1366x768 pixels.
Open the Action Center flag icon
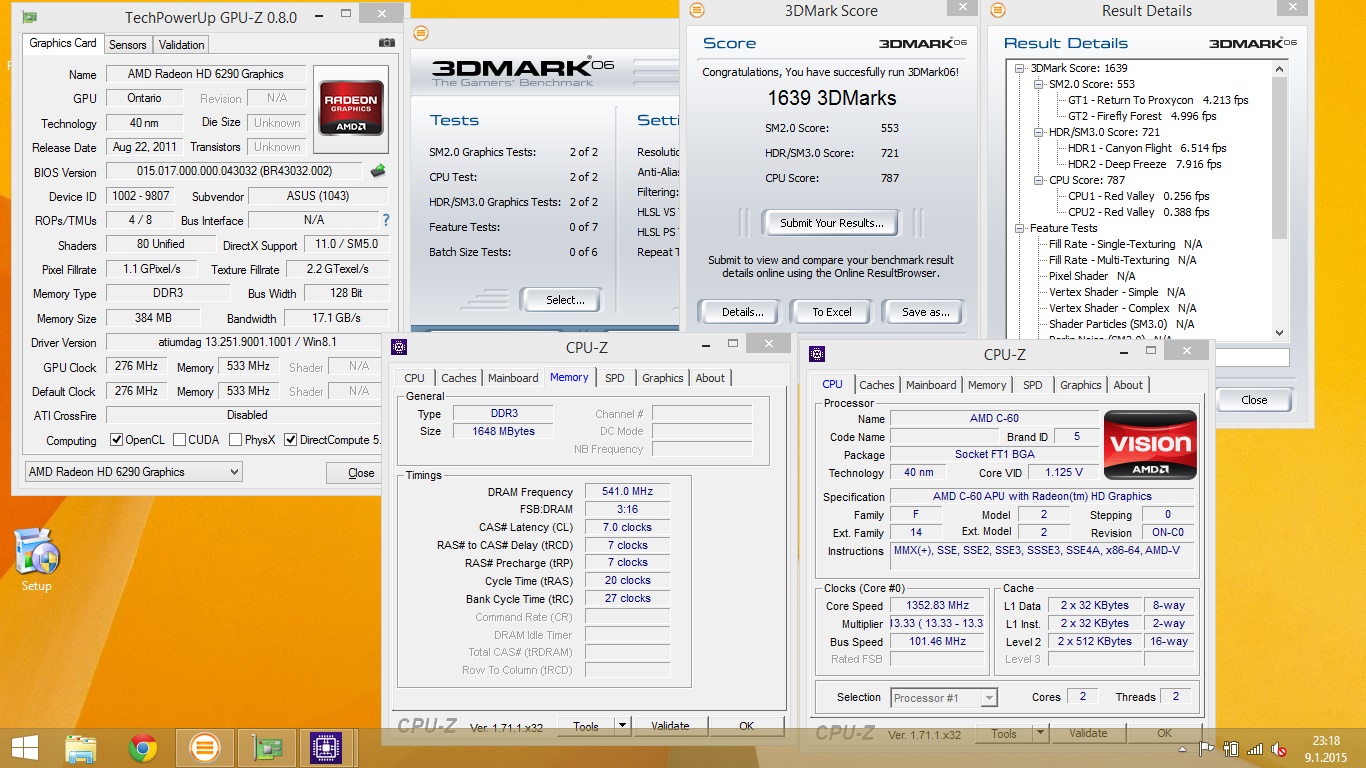[x=1208, y=748]
